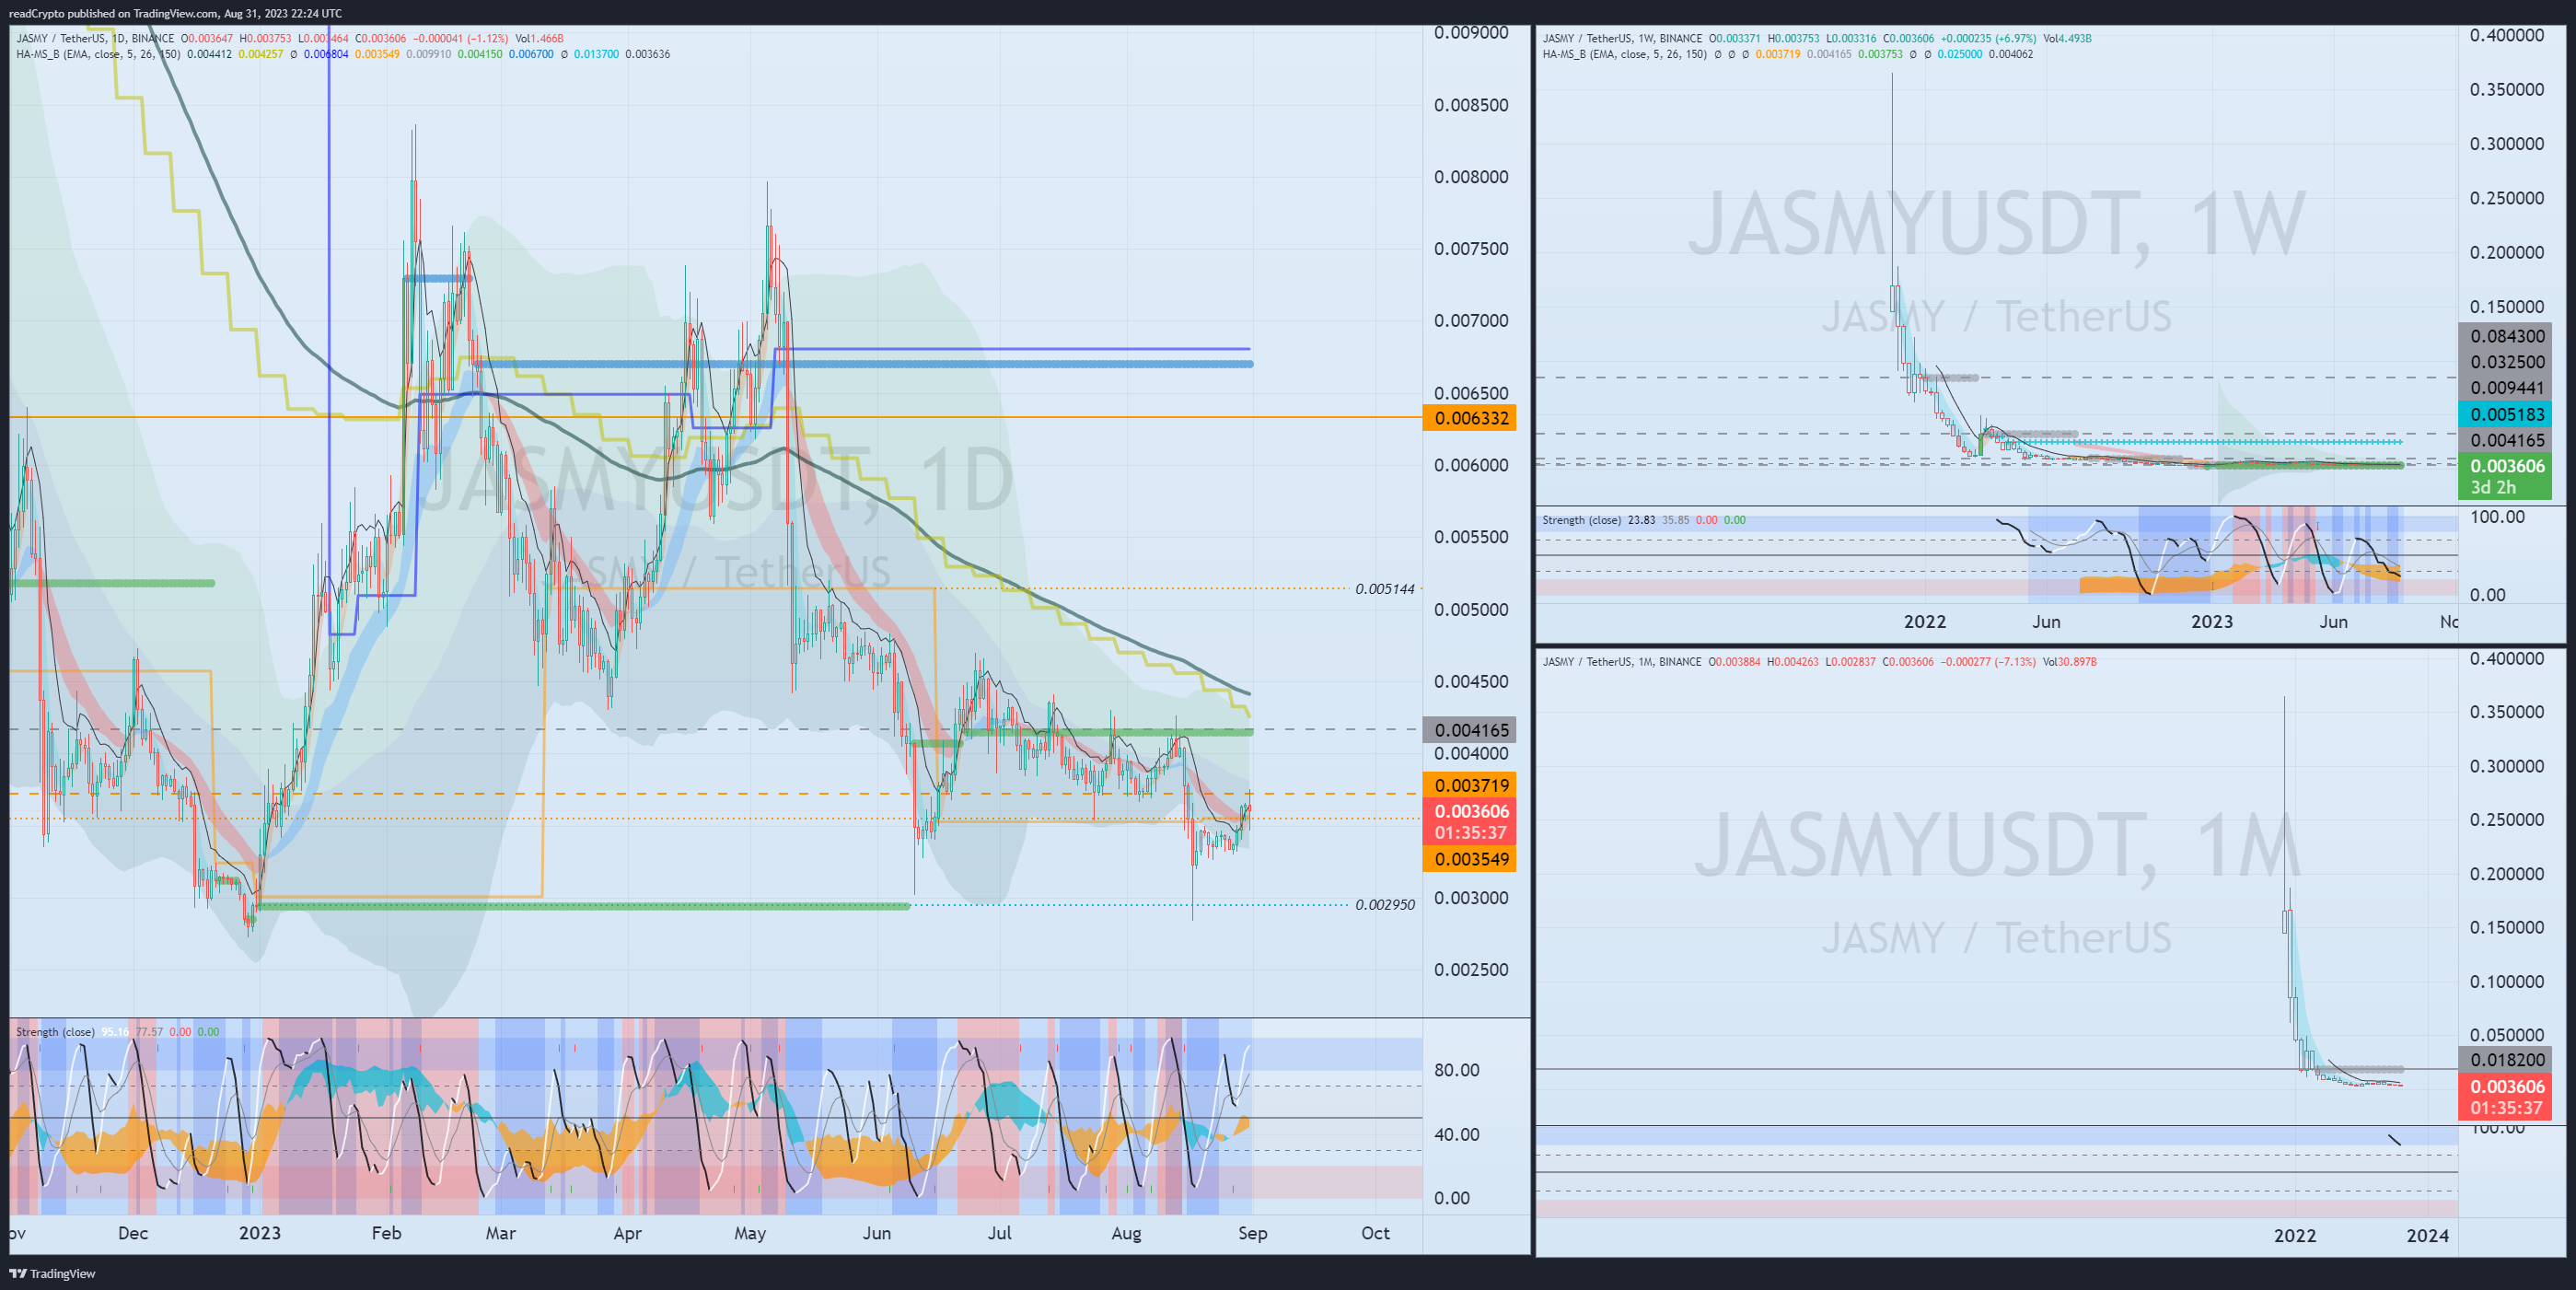Click the 100.00 tick on 1W Strength axis
The height and width of the screenshot is (1290, 2576).
tap(2497, 517)
